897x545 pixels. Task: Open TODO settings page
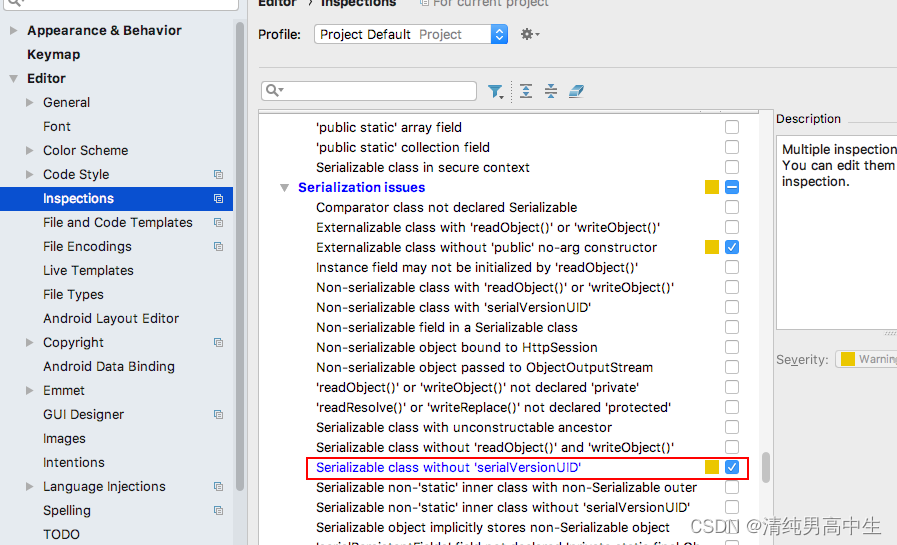click(61, 535)
